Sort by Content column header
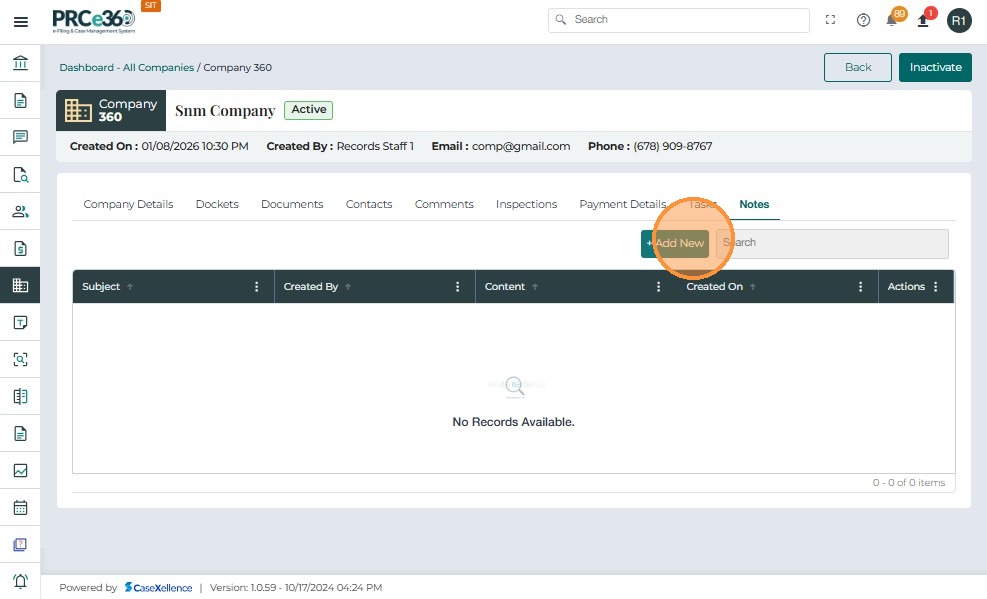The height and width of the screenshot is (599, 987). coord(505,287)
